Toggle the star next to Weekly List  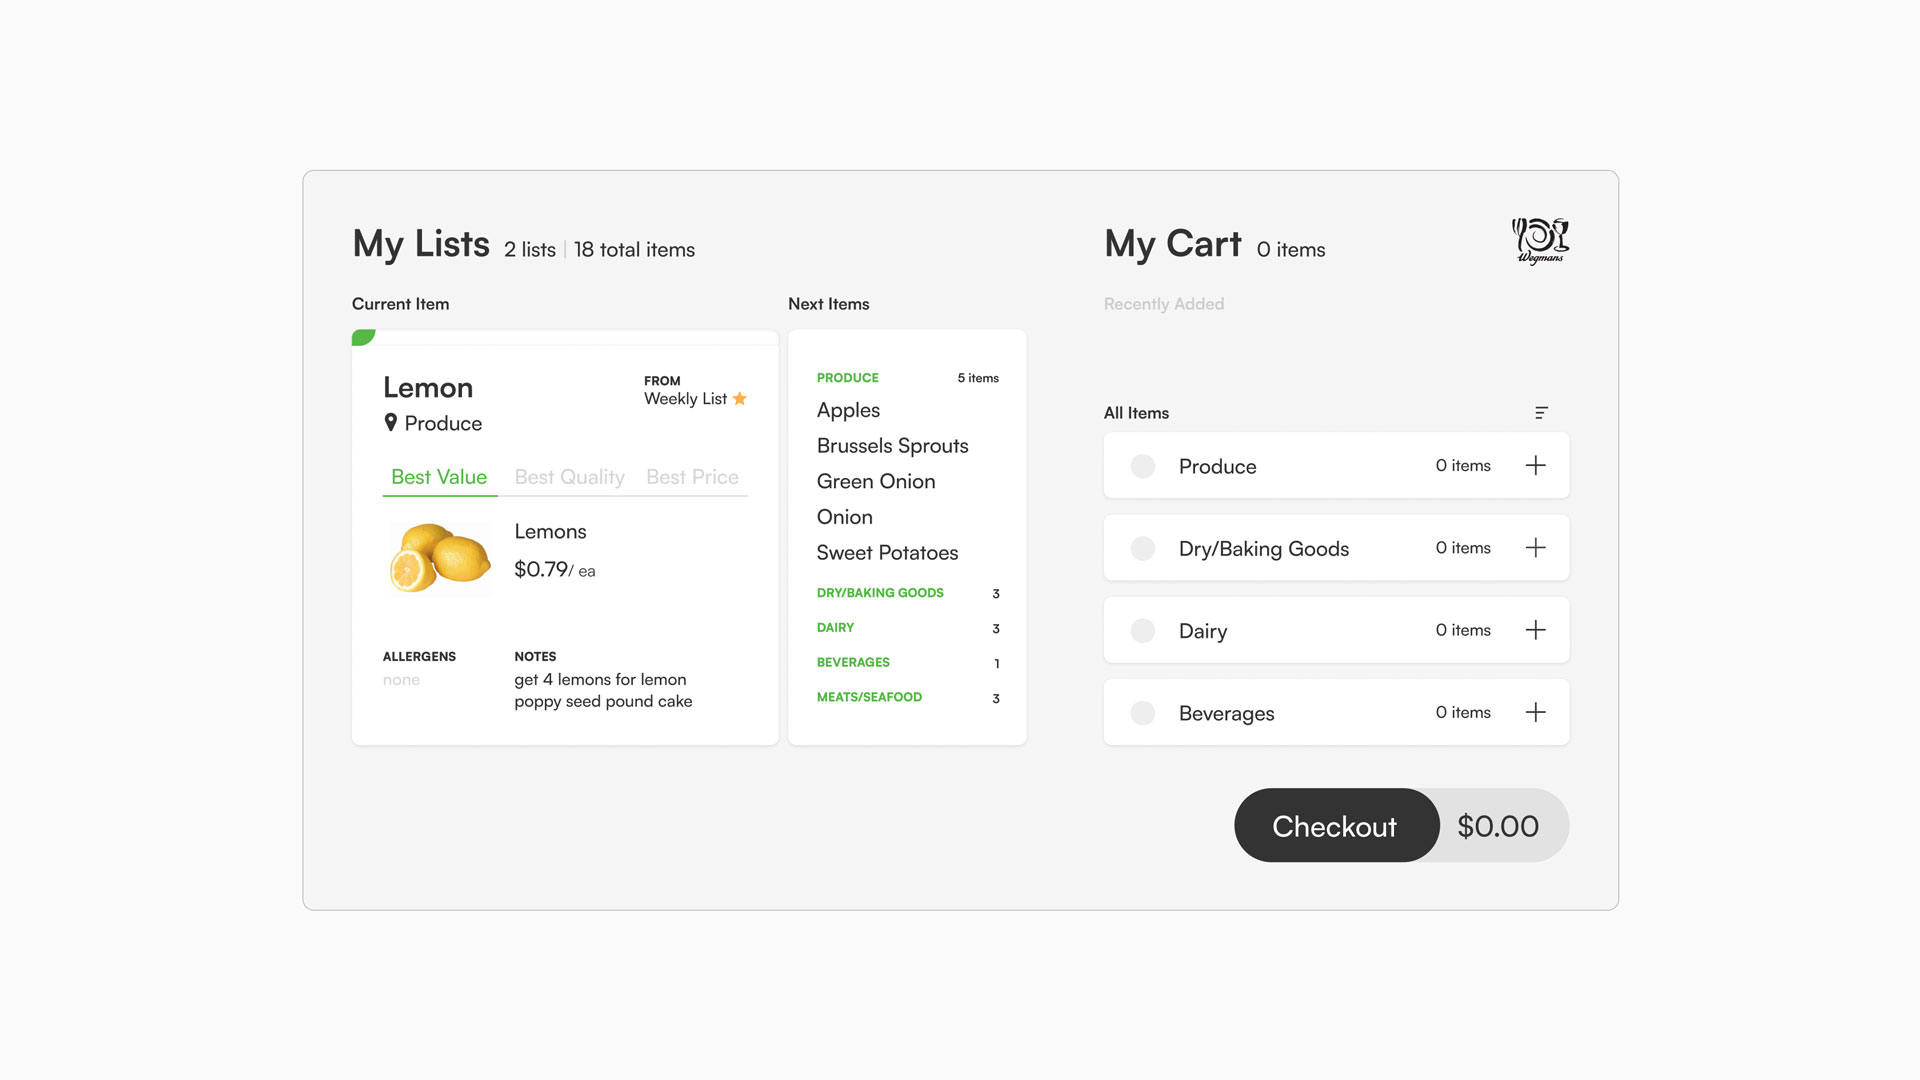coord(740,398)
